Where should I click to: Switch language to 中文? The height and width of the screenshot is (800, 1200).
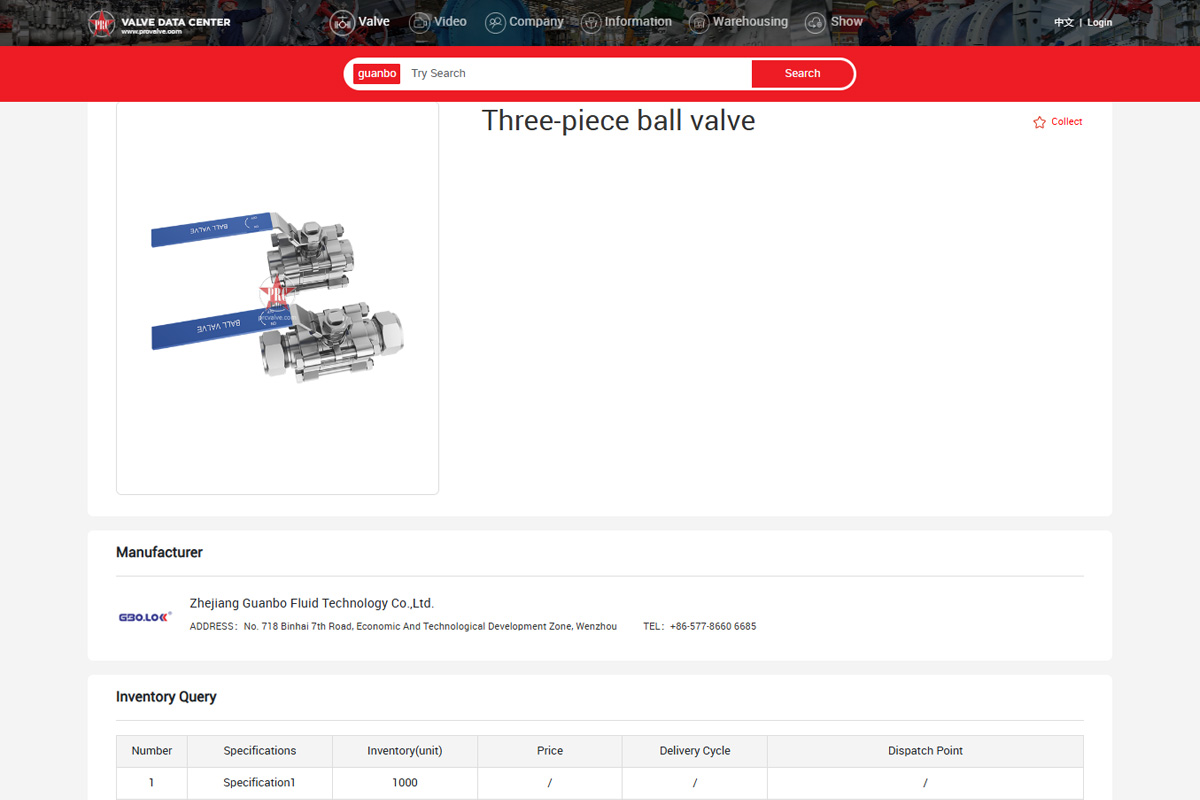click(1063, 22)
